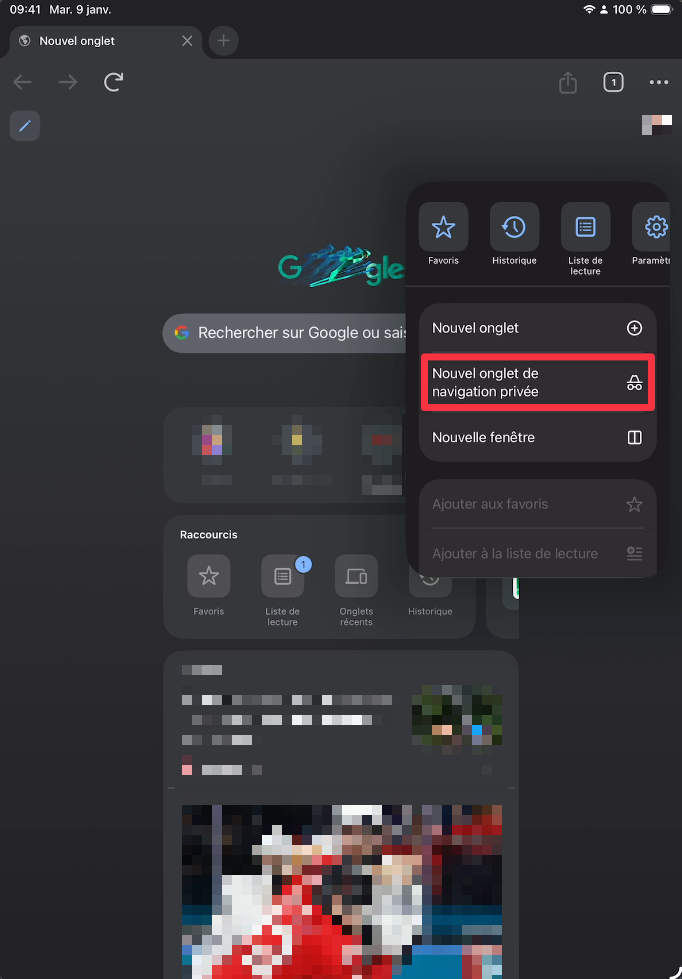Go forward with the right arrow

(67, 82)
